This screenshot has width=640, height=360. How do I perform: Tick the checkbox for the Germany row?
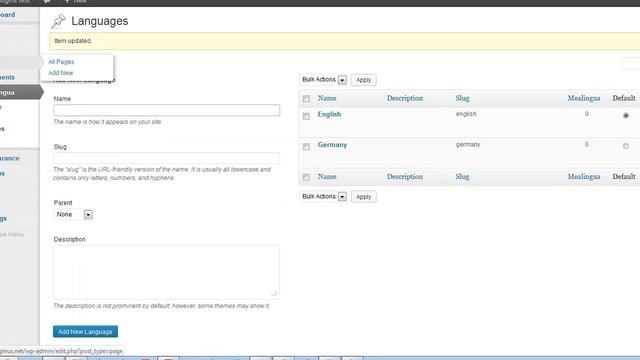306,147
